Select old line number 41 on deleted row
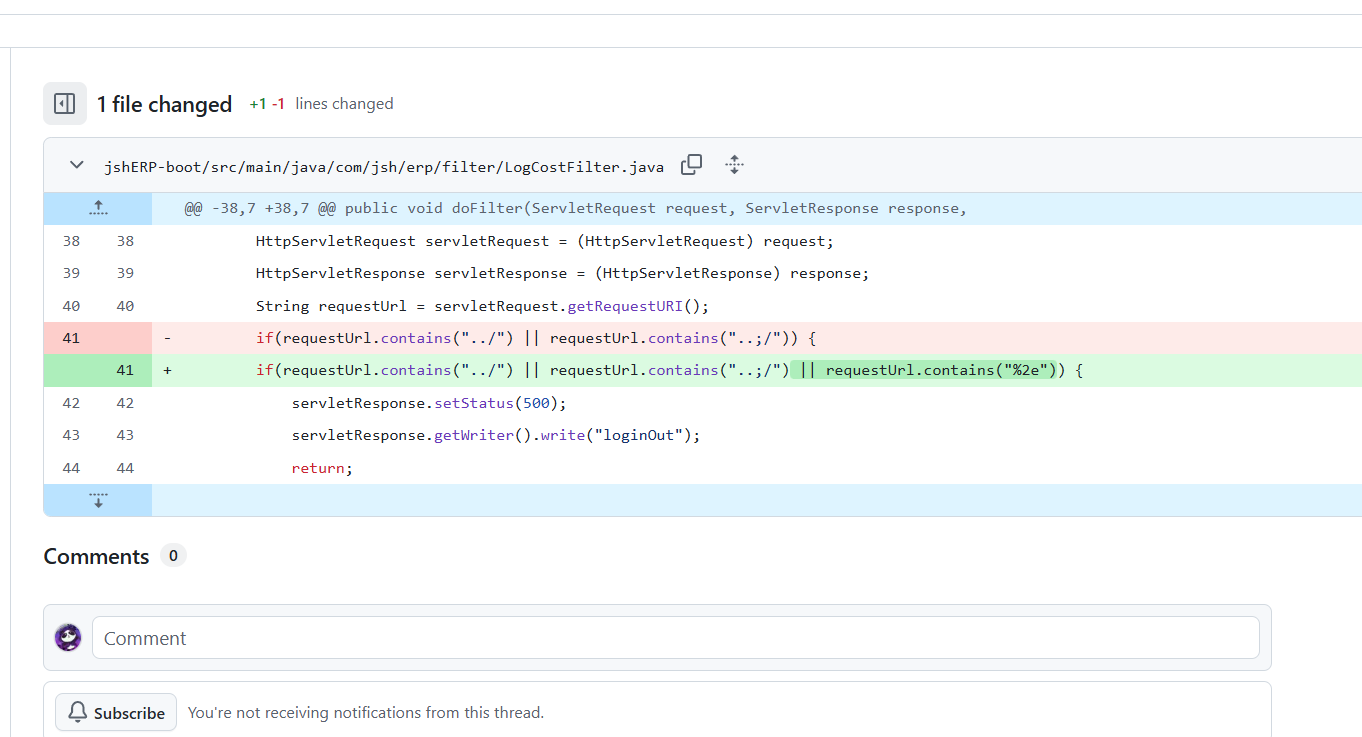This screenshot has height=737, width=1362. (71, 338)
